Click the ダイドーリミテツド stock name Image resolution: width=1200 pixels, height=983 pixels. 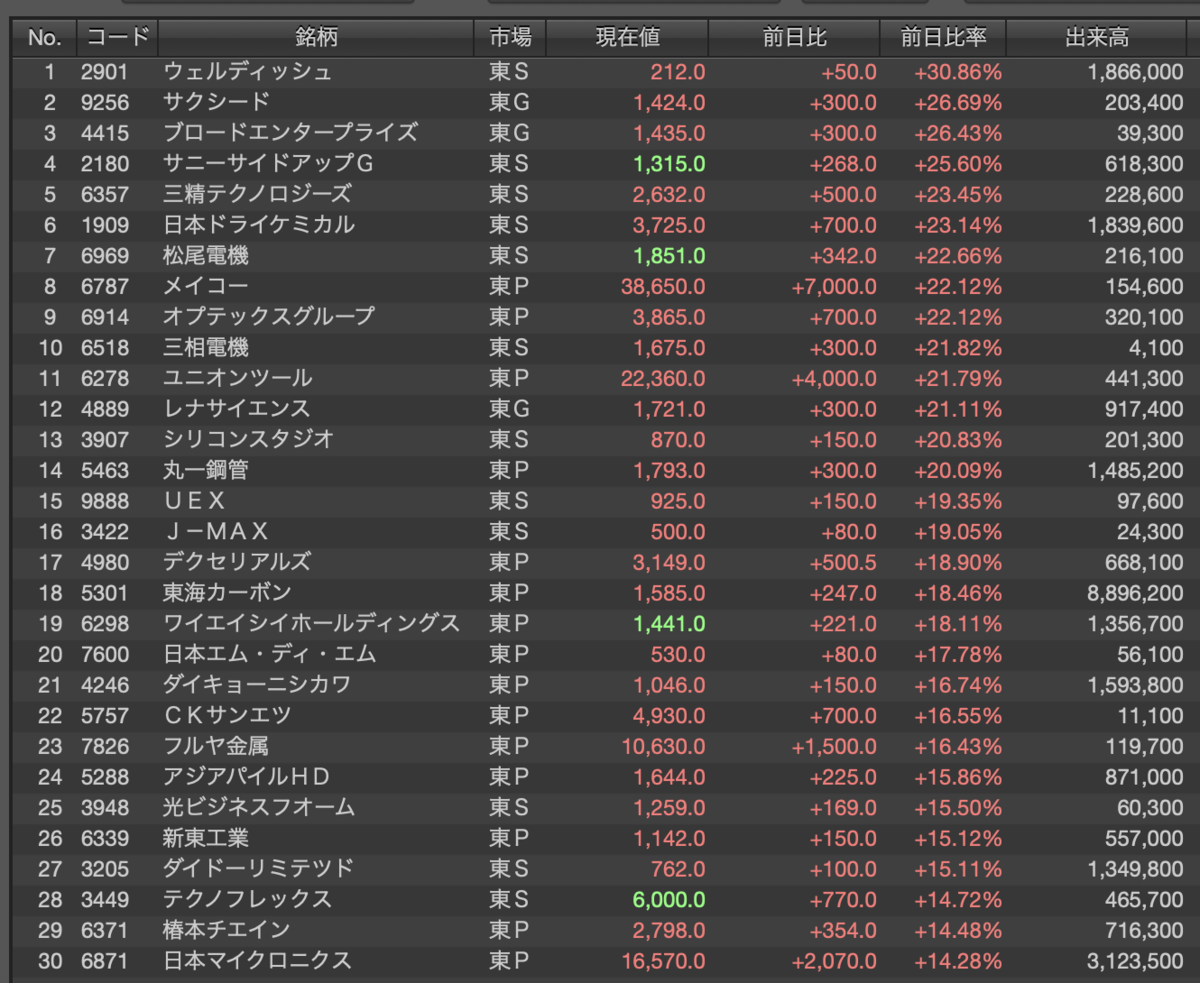tap(259, 868)
